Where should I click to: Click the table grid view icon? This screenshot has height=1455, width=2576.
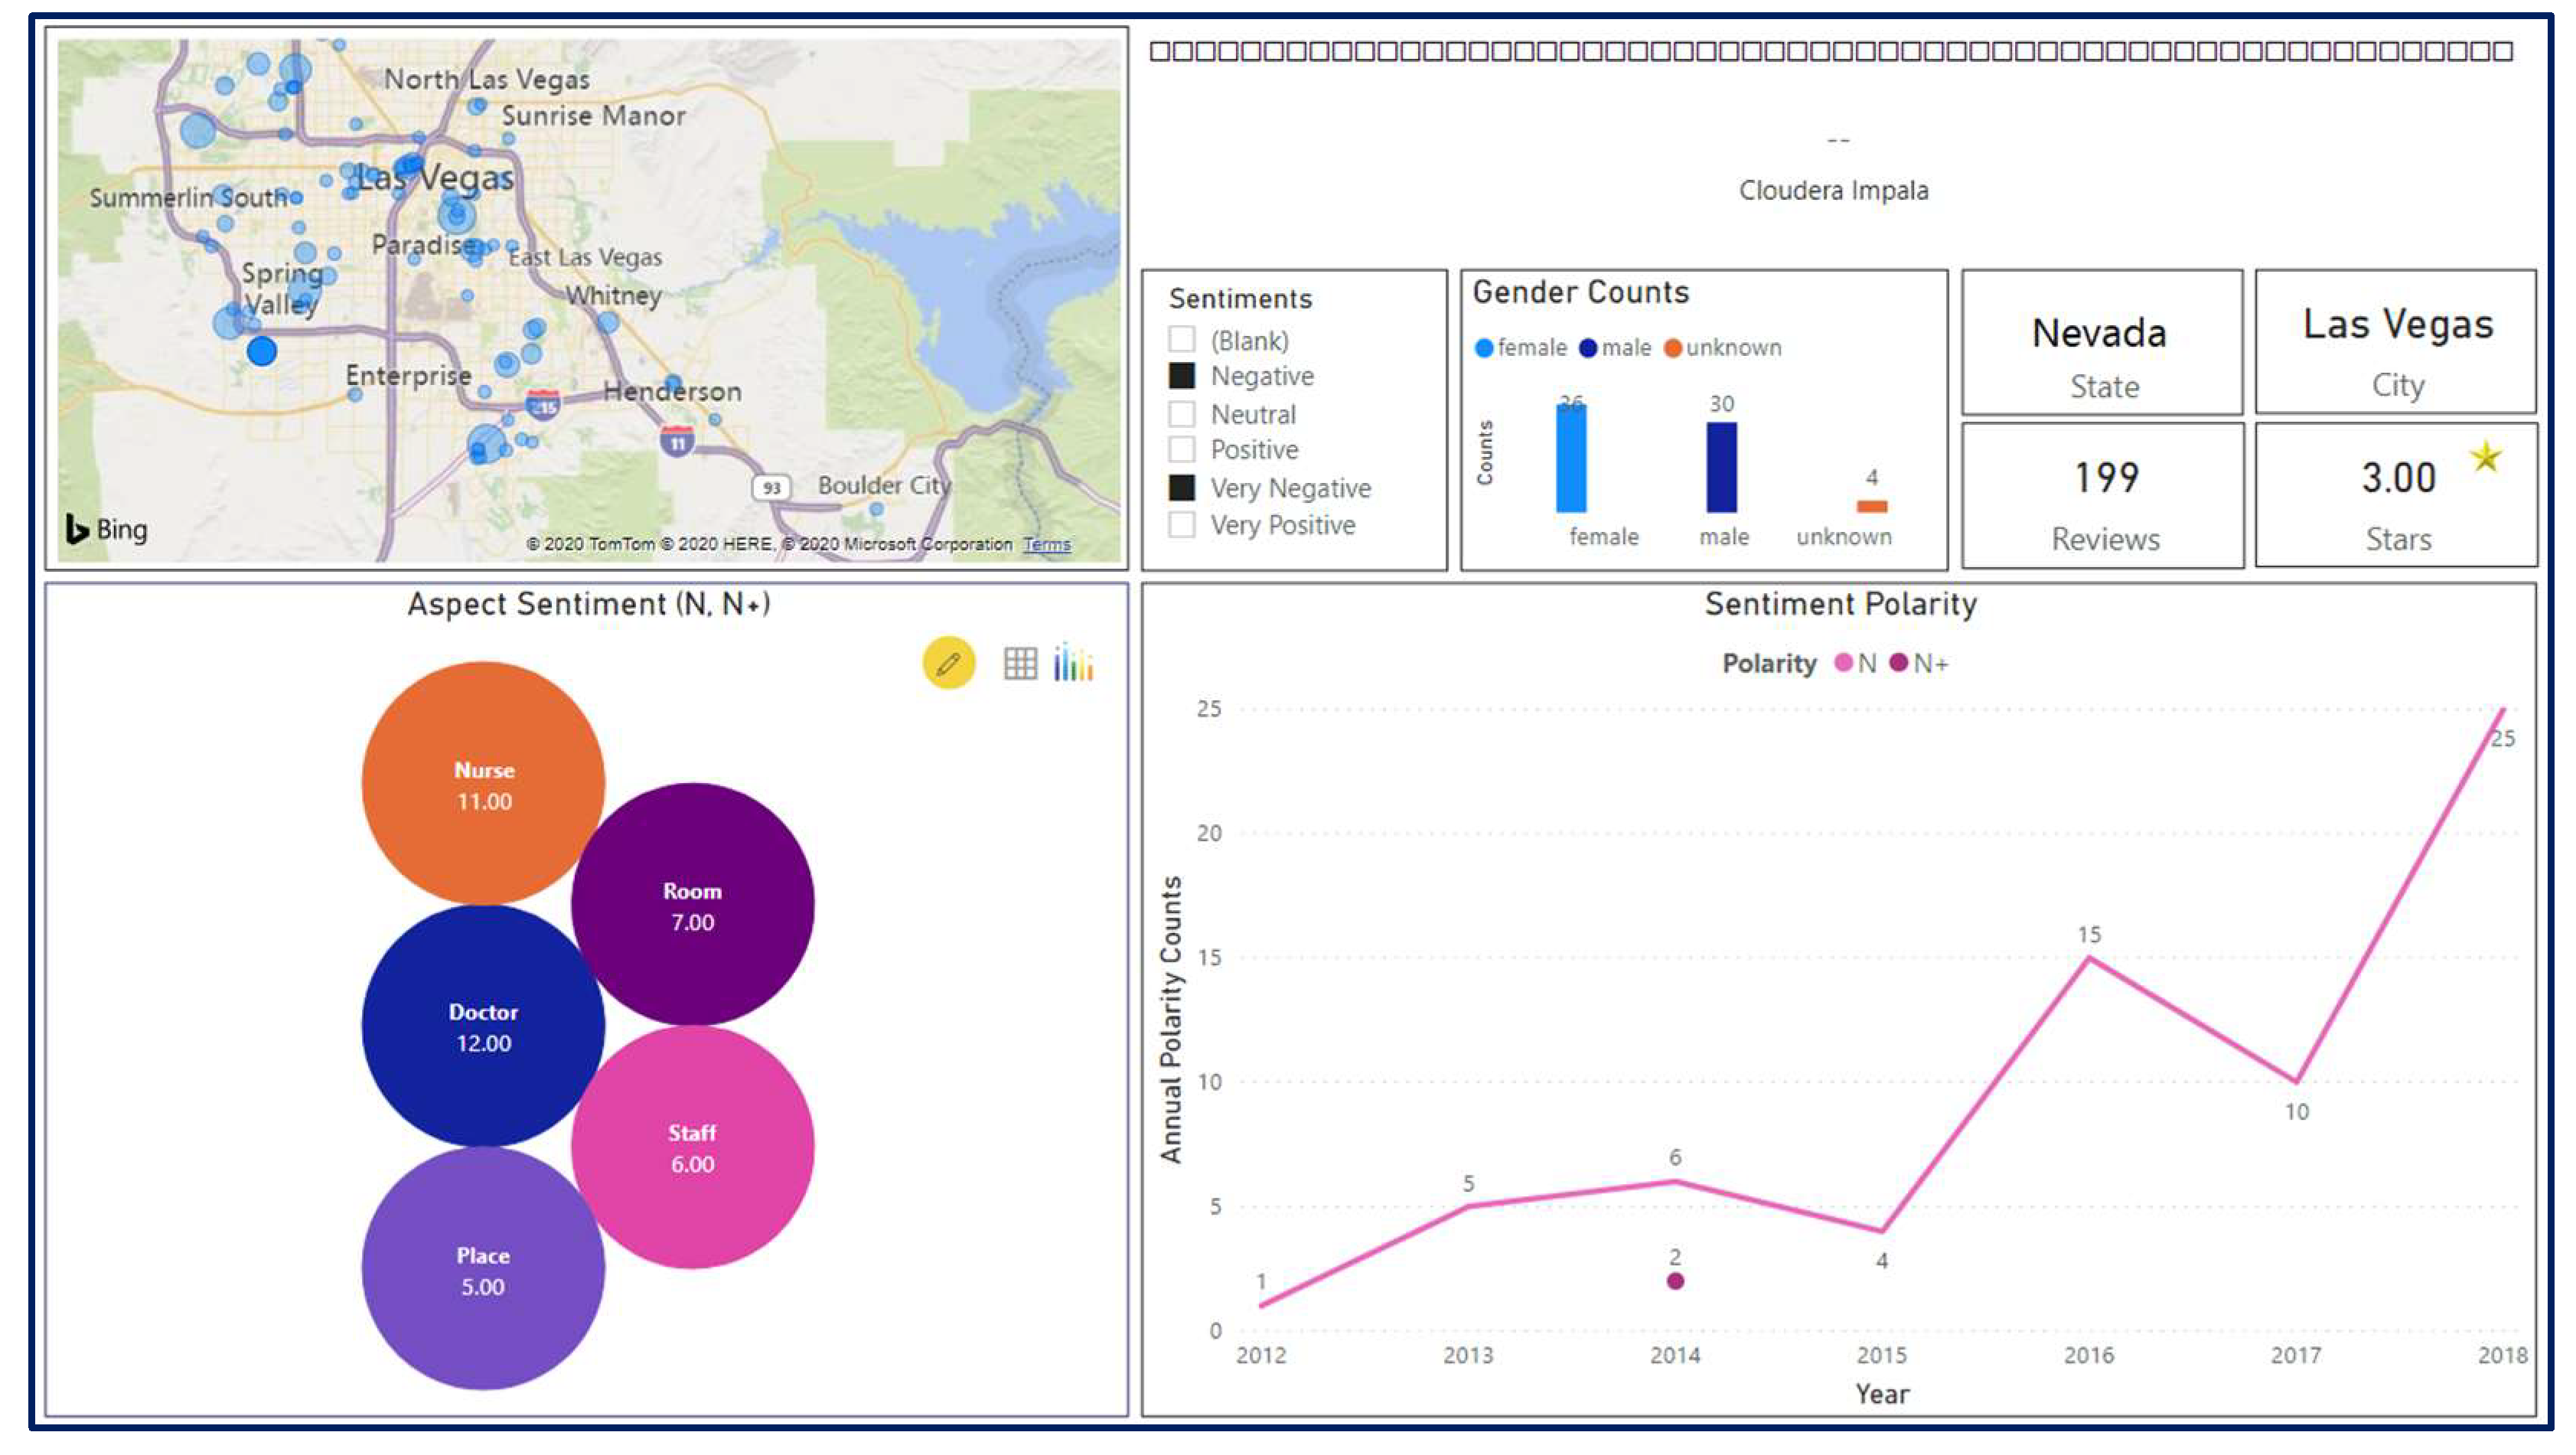point(1019,663)
